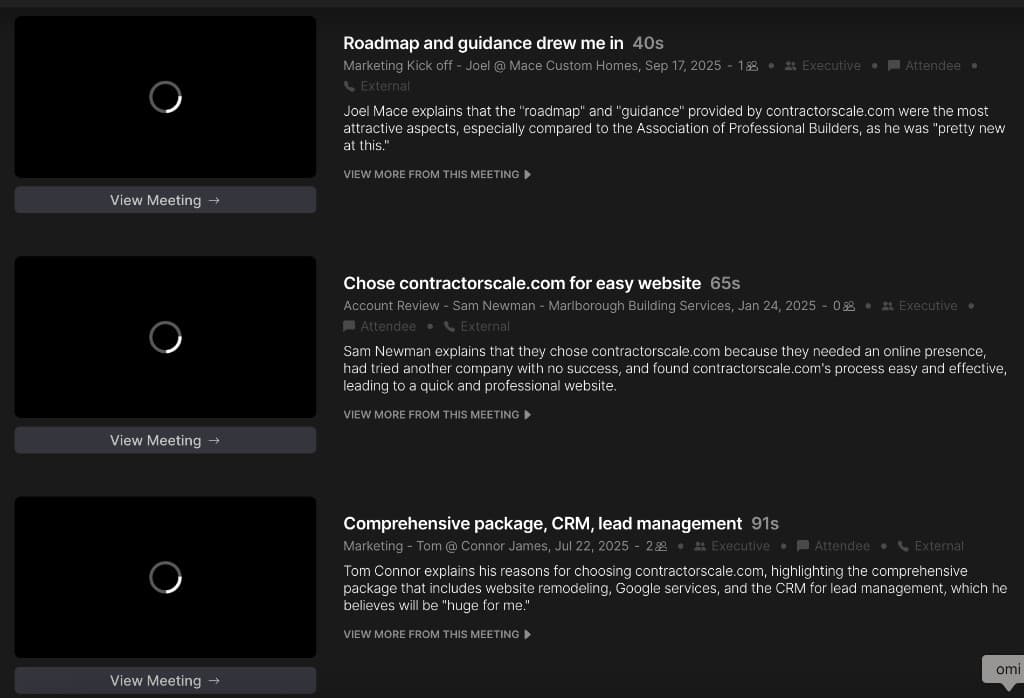Click Executive people icon in Joel Mace row
This screenshot has width=1024, height=698.
click(790, 66)
